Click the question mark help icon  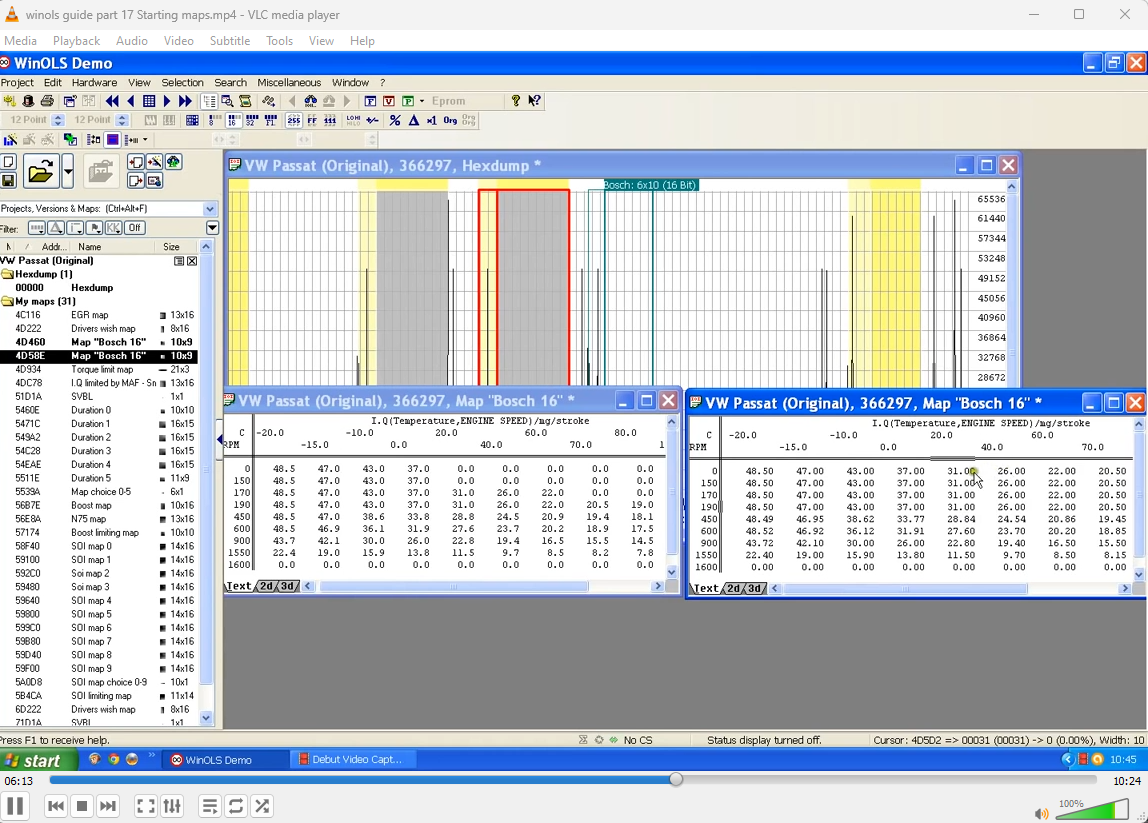[x=516, y=101]
